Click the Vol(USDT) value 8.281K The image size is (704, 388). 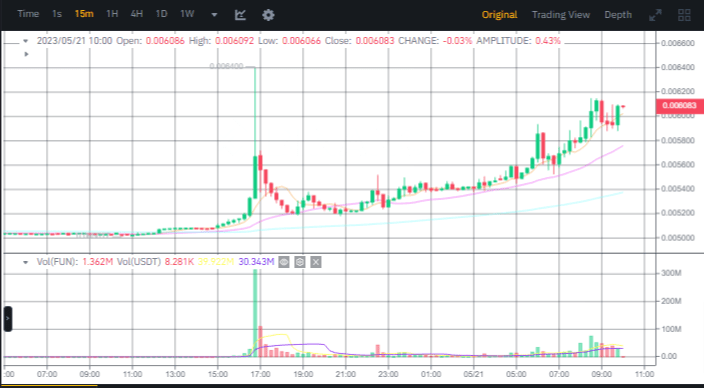pyautogui.click(x=179, y=262)
